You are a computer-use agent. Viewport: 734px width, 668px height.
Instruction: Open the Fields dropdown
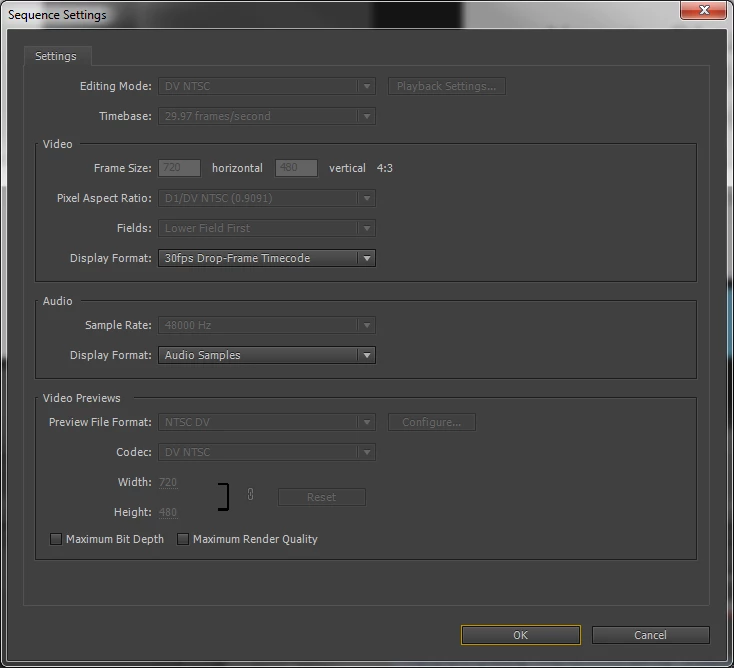point(267,228)
